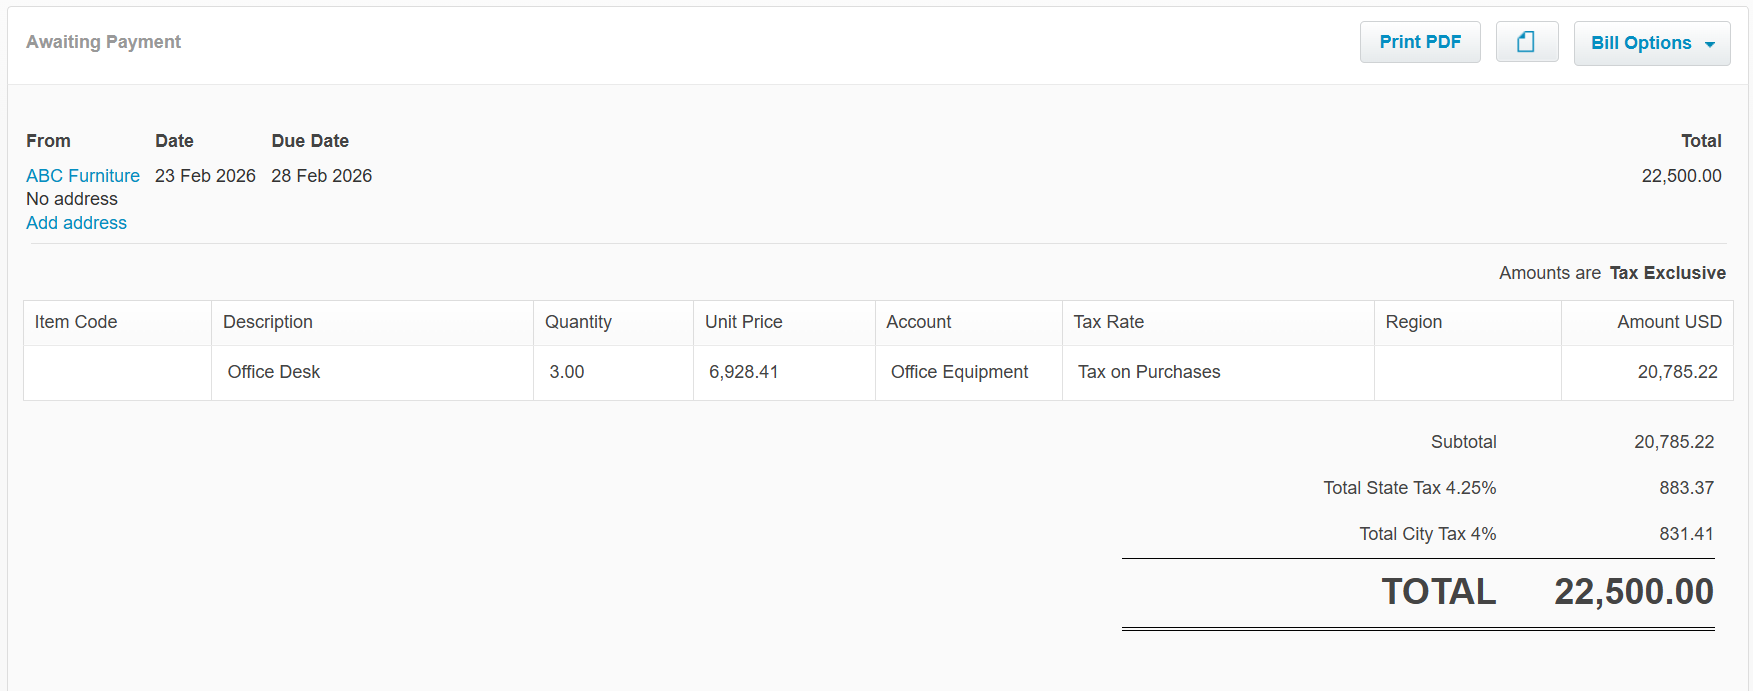Select the Item Code column header

click(x=76, y=322)
